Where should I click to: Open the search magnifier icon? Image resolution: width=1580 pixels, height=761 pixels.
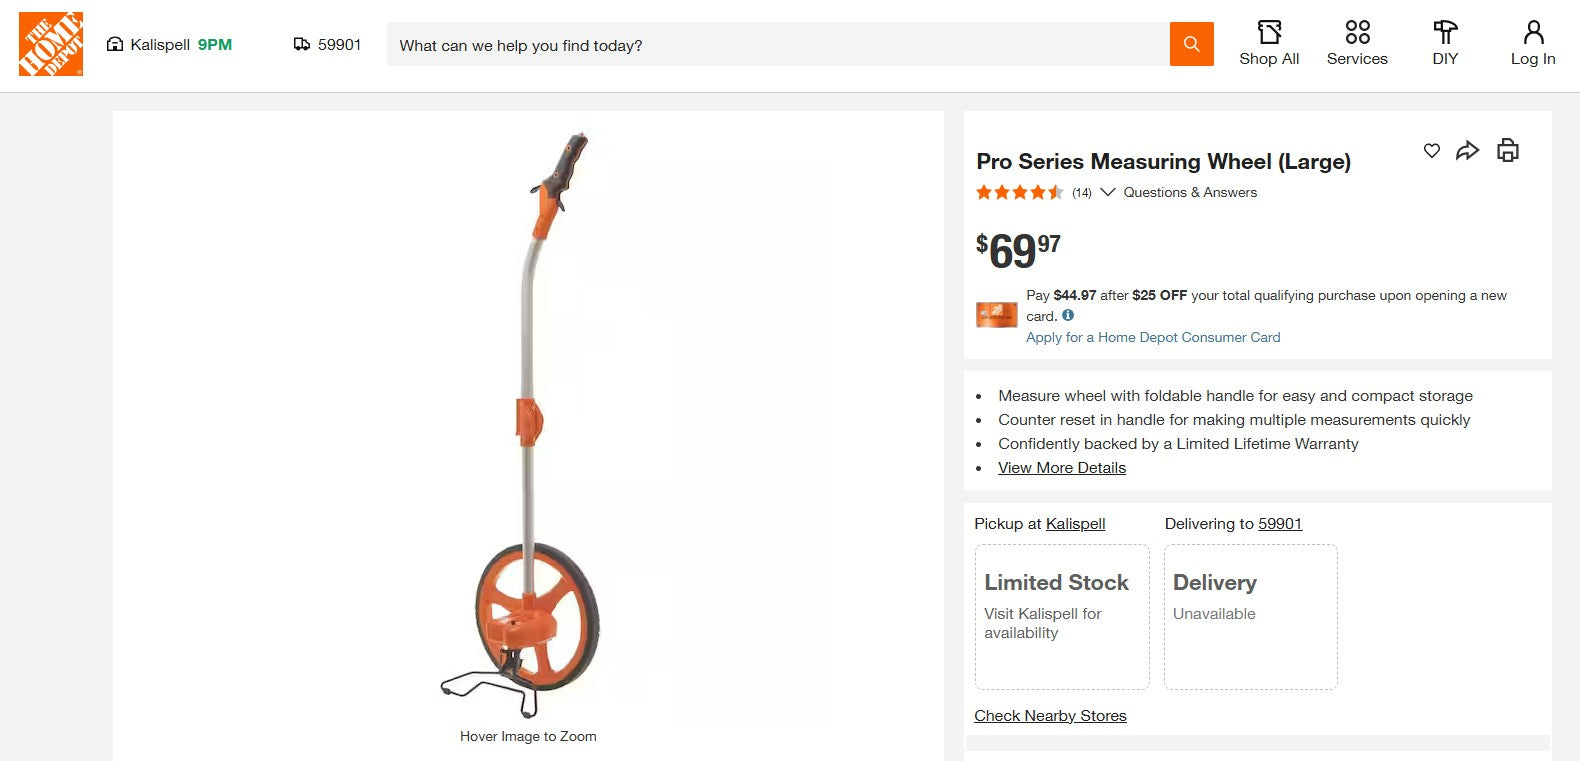1190,44
